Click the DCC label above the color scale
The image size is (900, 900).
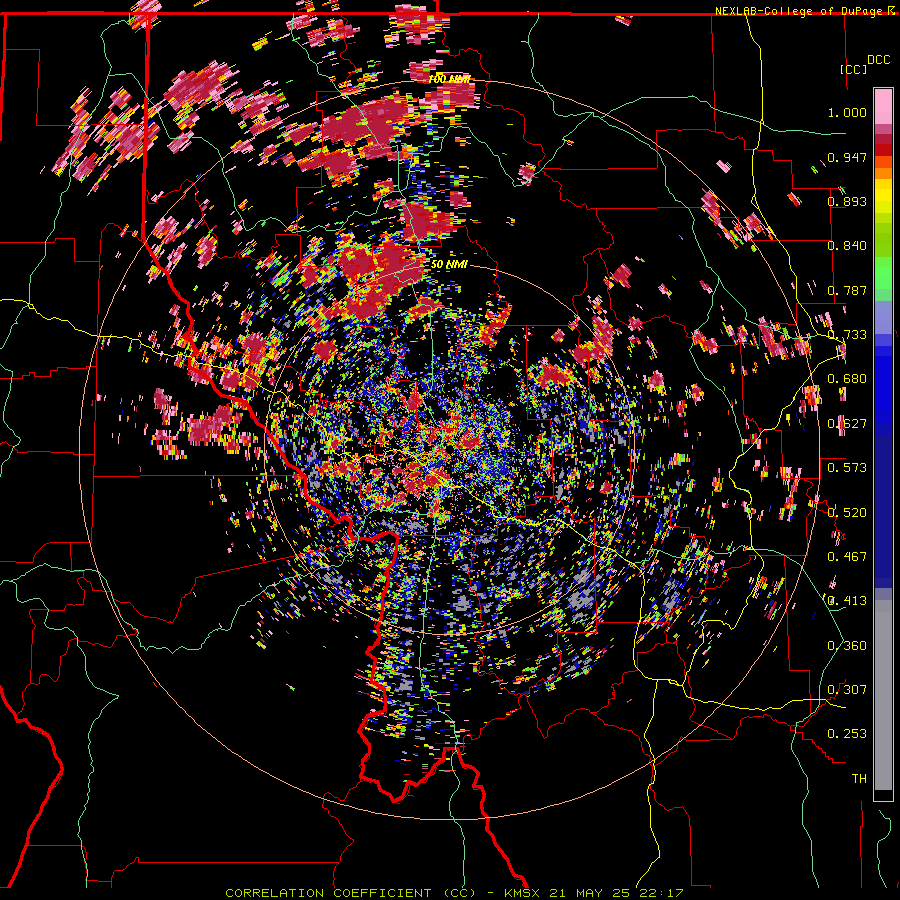tap(878, 60)
